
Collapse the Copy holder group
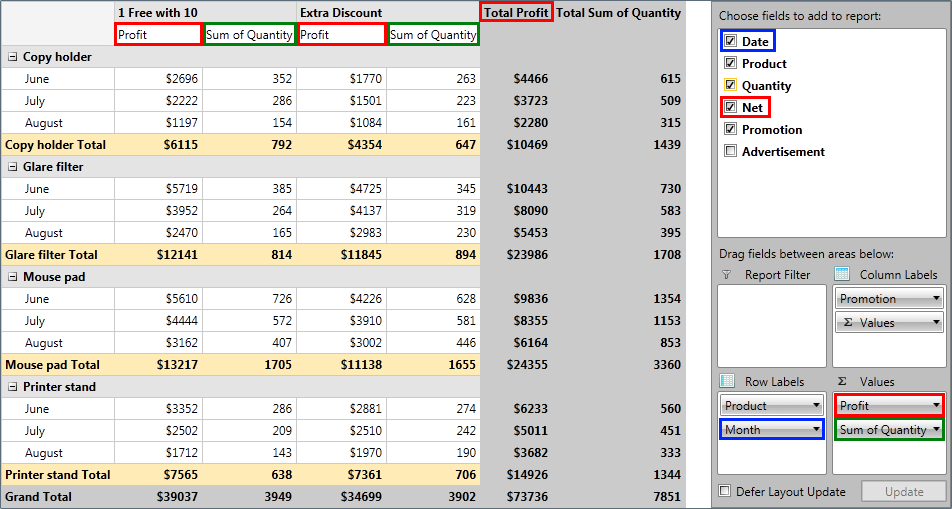click(x=13, y=57)
